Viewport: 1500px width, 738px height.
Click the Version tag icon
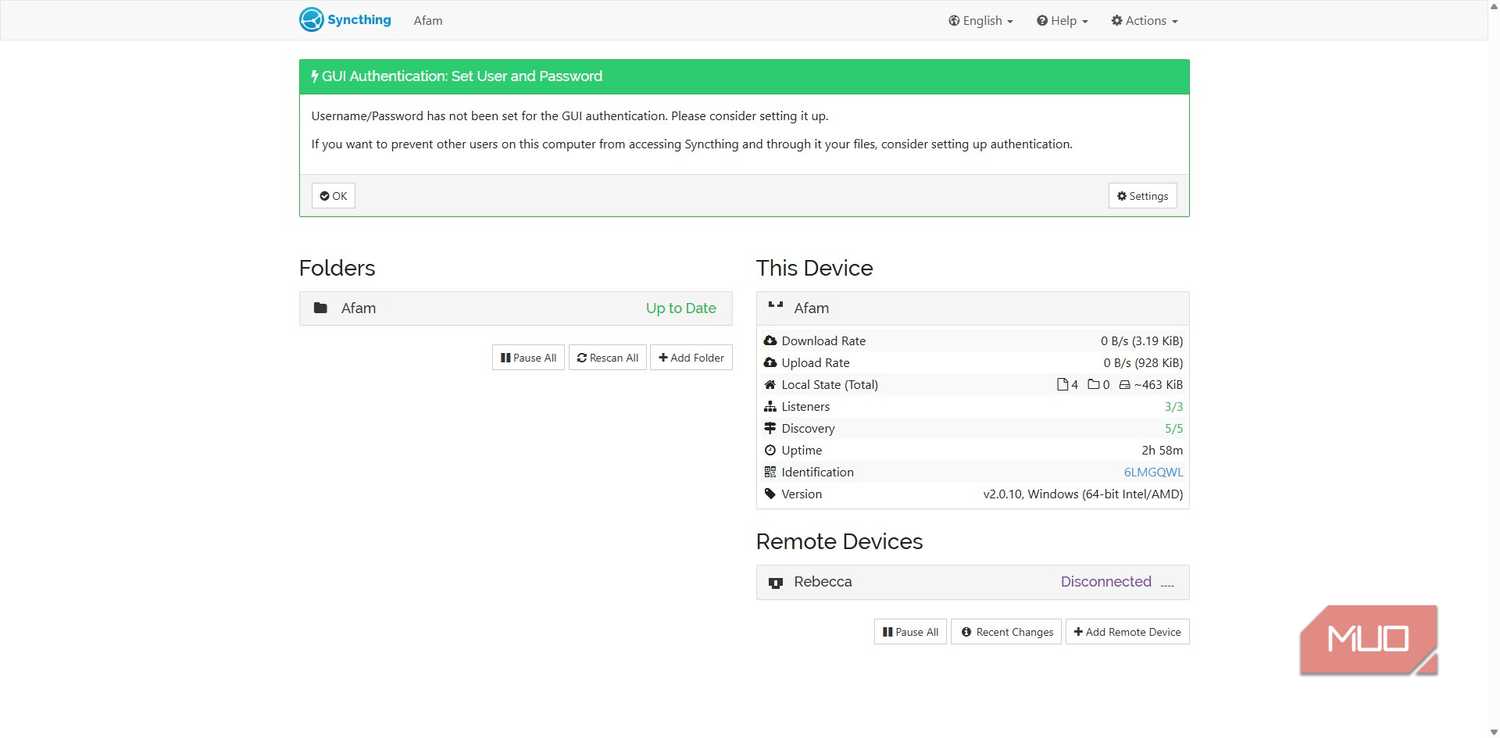coord(770,494)
